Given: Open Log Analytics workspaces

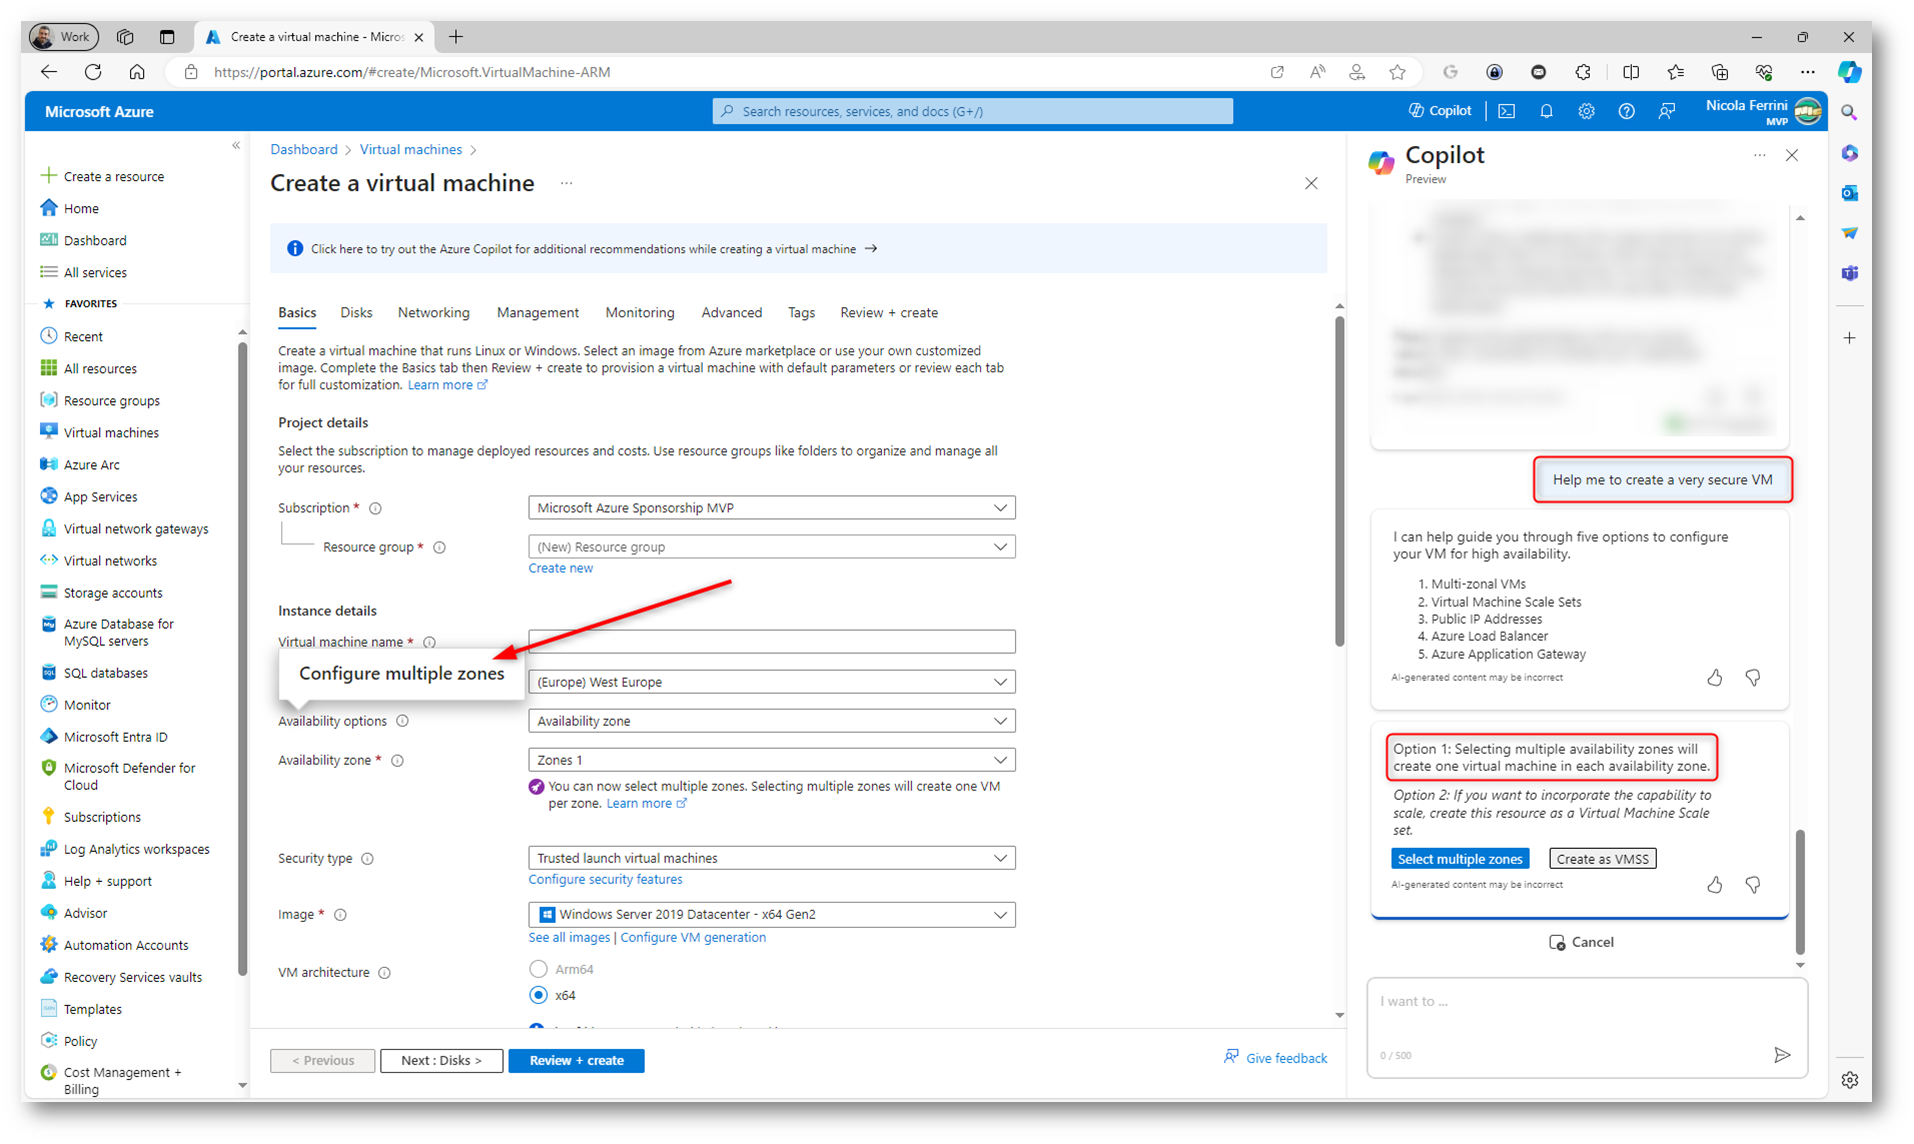Looking at the screenshot, I should (x=136, y=848).
